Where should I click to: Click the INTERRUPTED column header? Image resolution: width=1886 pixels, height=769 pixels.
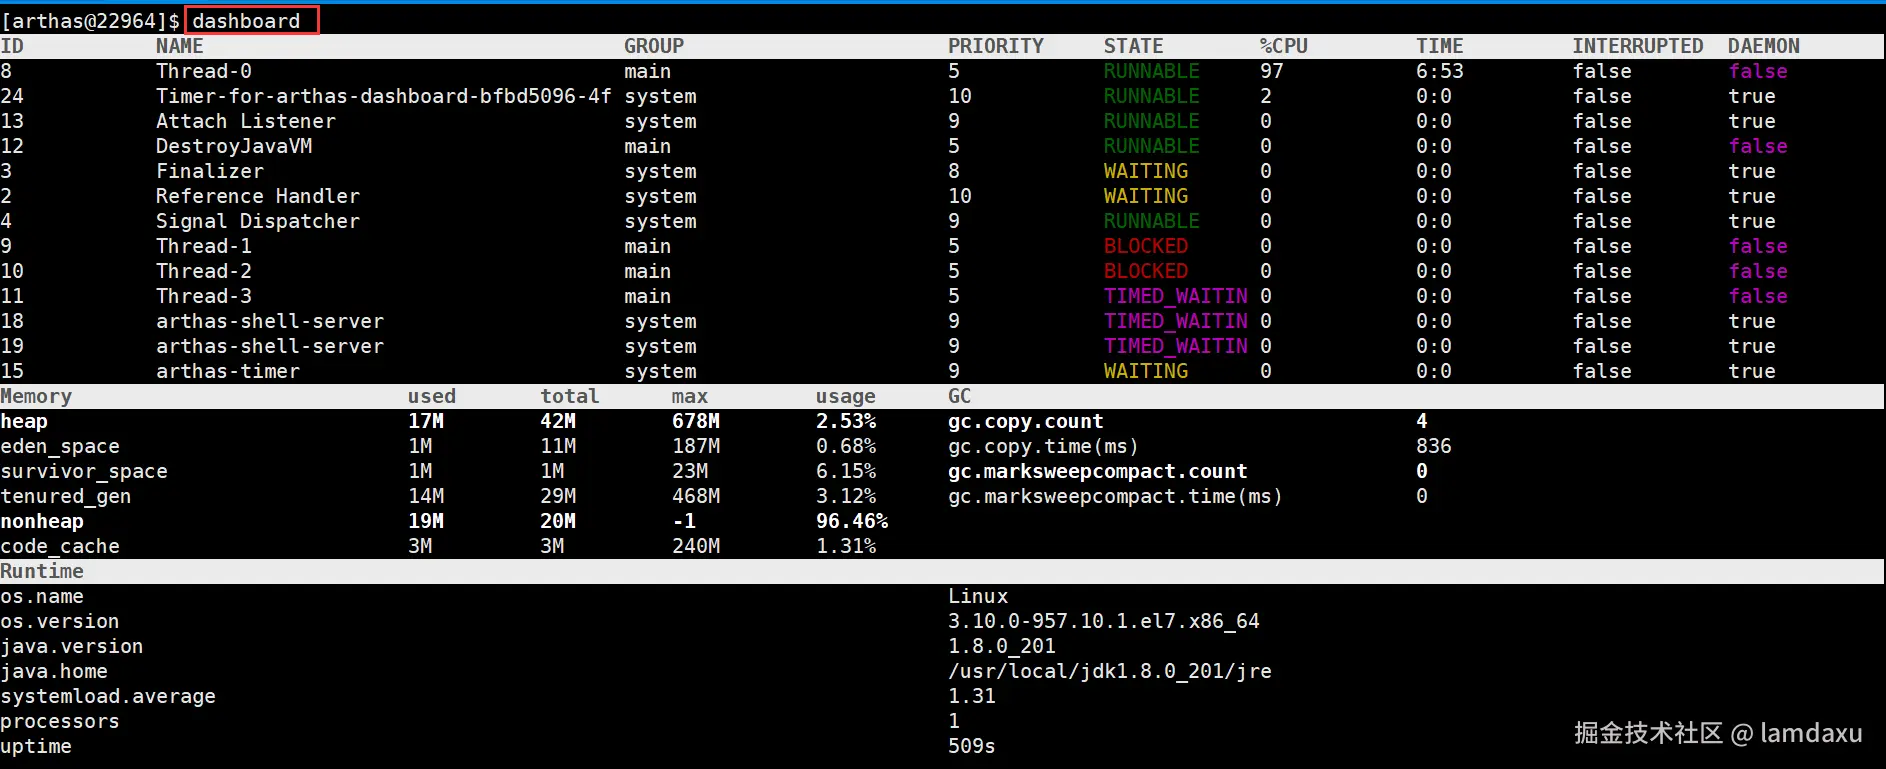tap(1638, 46)
